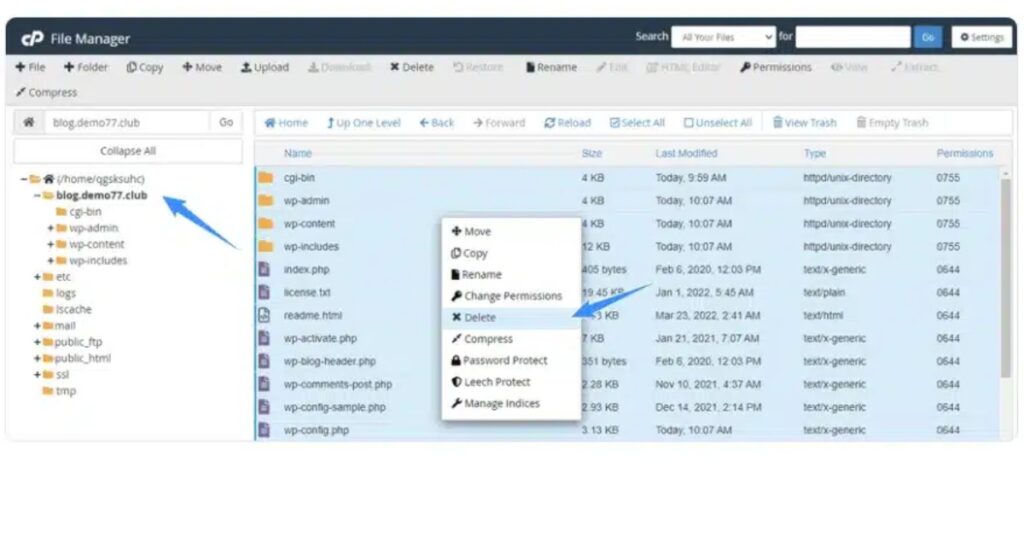Collapse the blog.demo77.club tree node
The height and width of the screenshot is (538, 1024).
37,196
